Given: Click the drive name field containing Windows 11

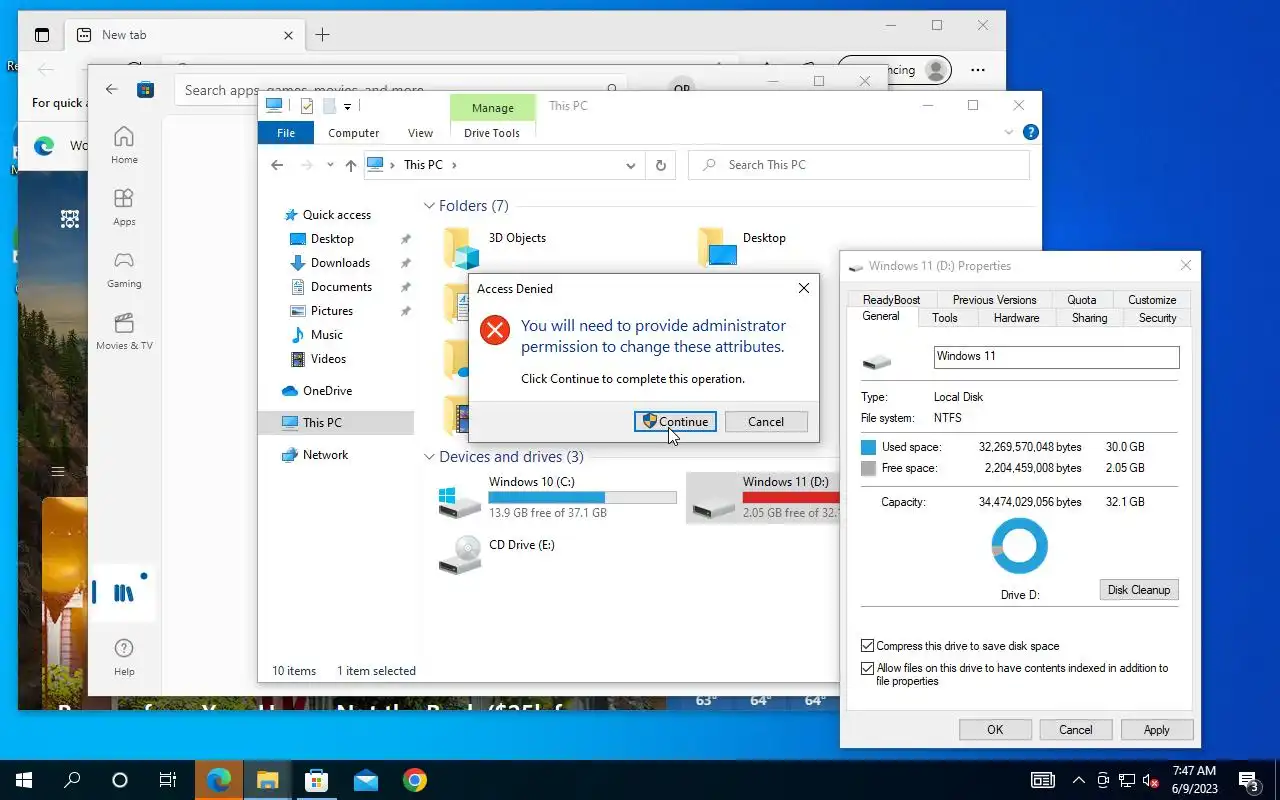Looking at the screenshot, I should point(1056,357).
